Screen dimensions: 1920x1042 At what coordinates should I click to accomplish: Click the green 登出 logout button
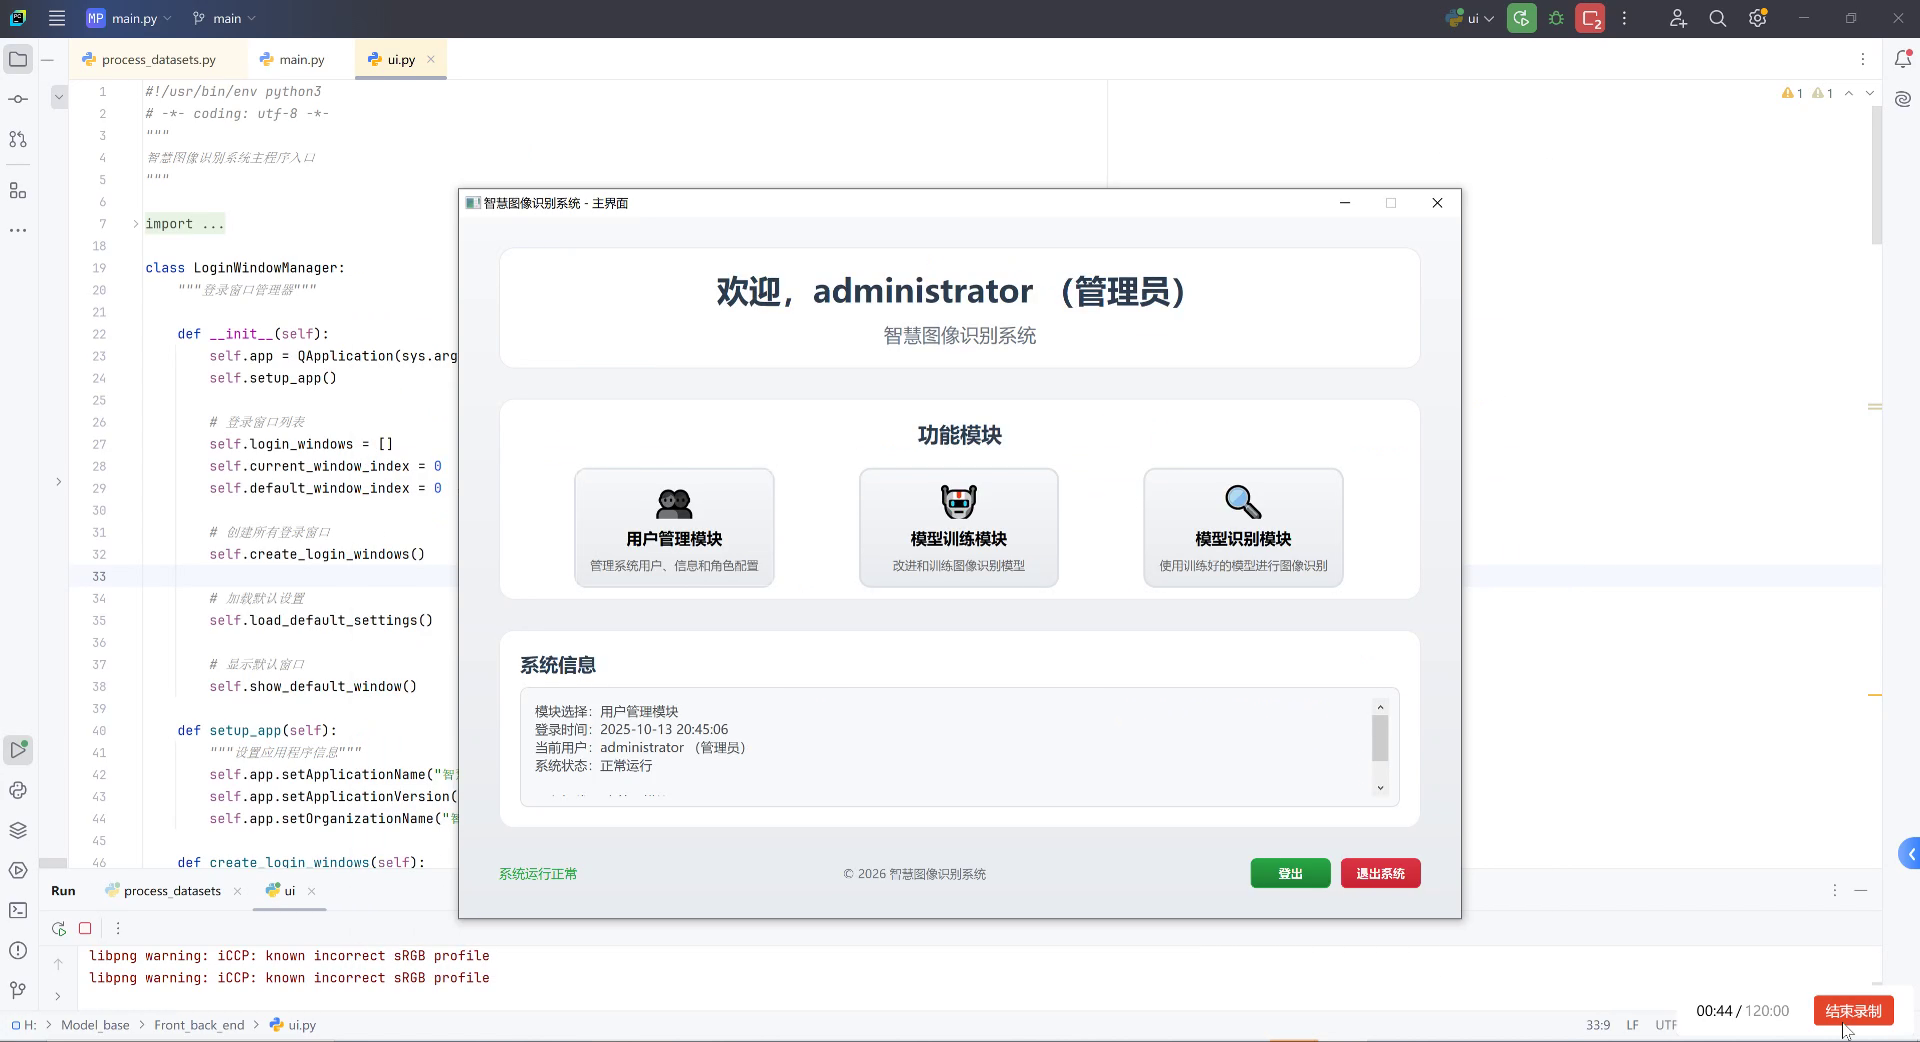1289,873
